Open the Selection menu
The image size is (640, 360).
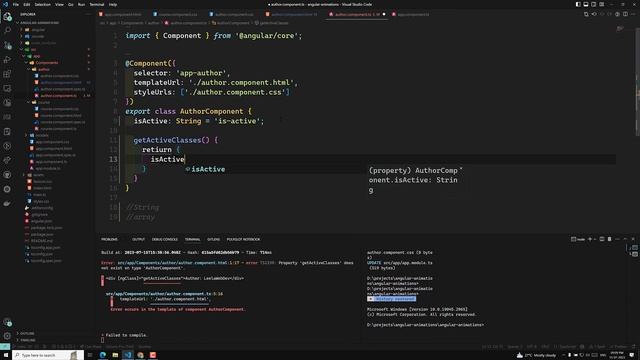42,4
